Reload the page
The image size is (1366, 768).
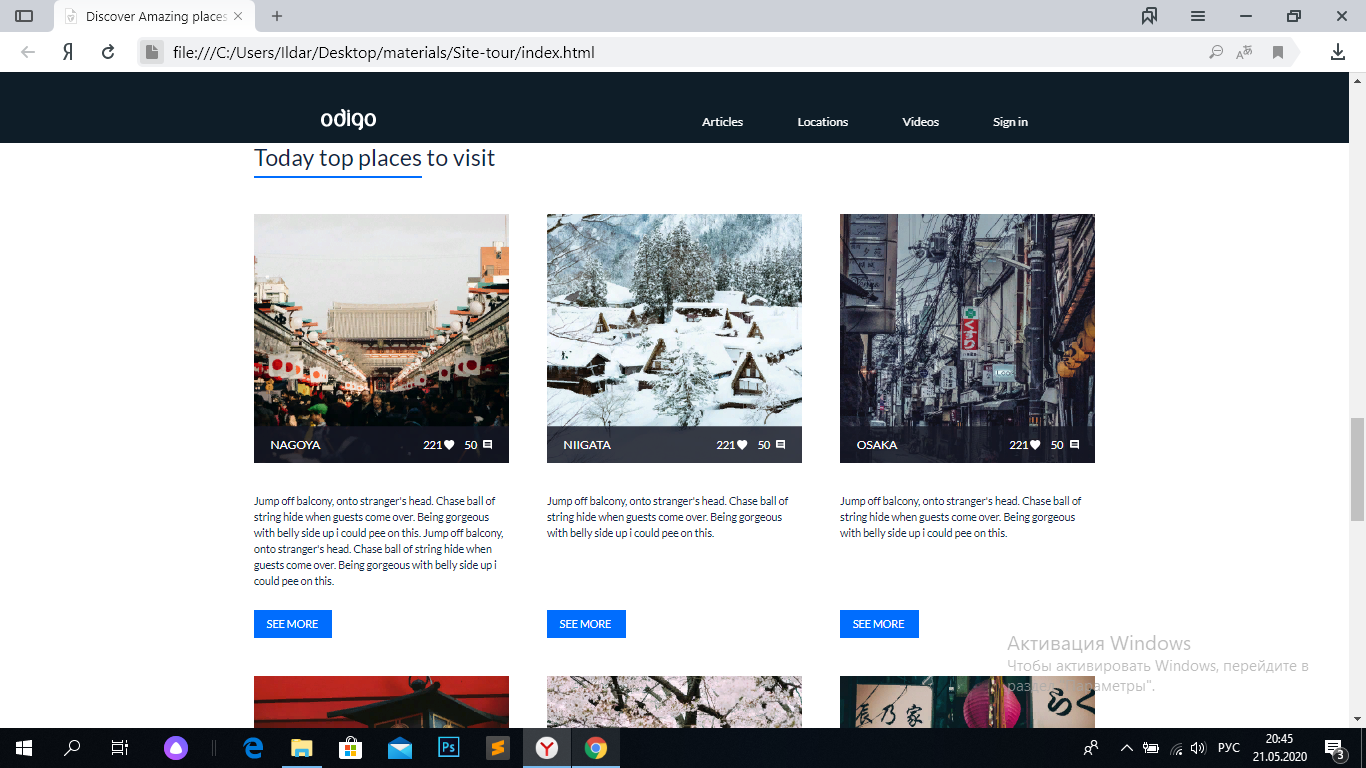click(x=108, y=52)
